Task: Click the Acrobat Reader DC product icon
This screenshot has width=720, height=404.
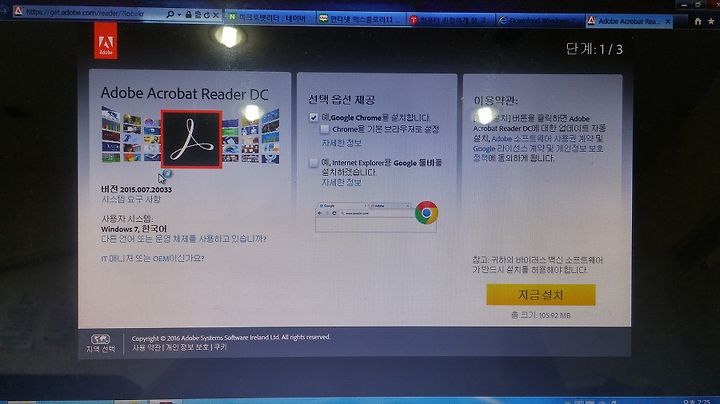Action: pos(191,140)
